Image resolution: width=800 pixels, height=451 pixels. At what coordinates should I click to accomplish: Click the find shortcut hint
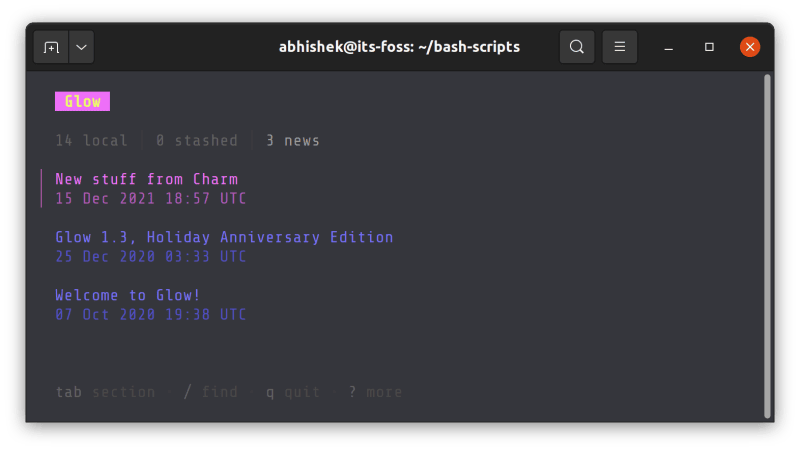click(x=210, y=392)
